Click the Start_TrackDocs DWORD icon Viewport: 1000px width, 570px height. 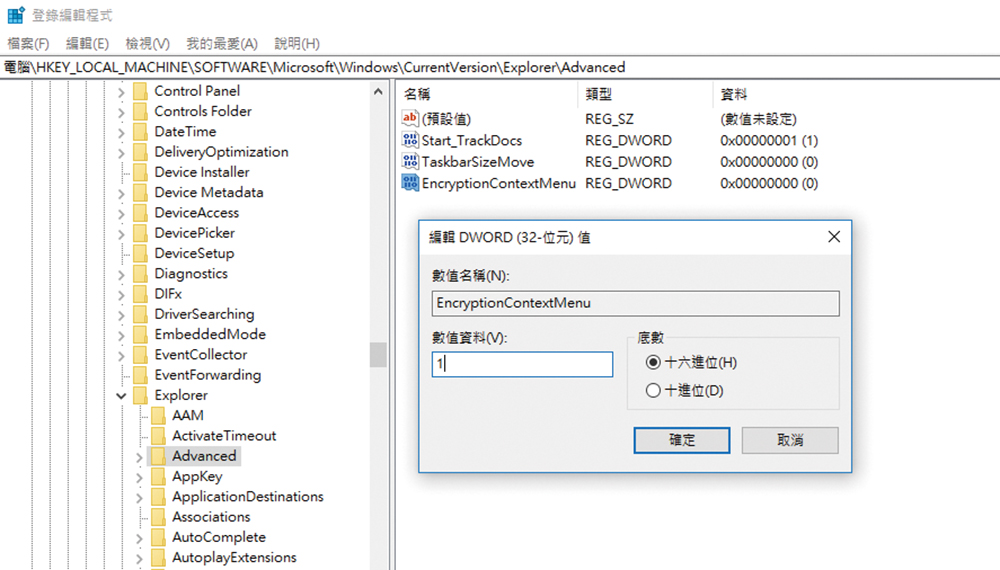pyautogui.click(x=409, y=140)
